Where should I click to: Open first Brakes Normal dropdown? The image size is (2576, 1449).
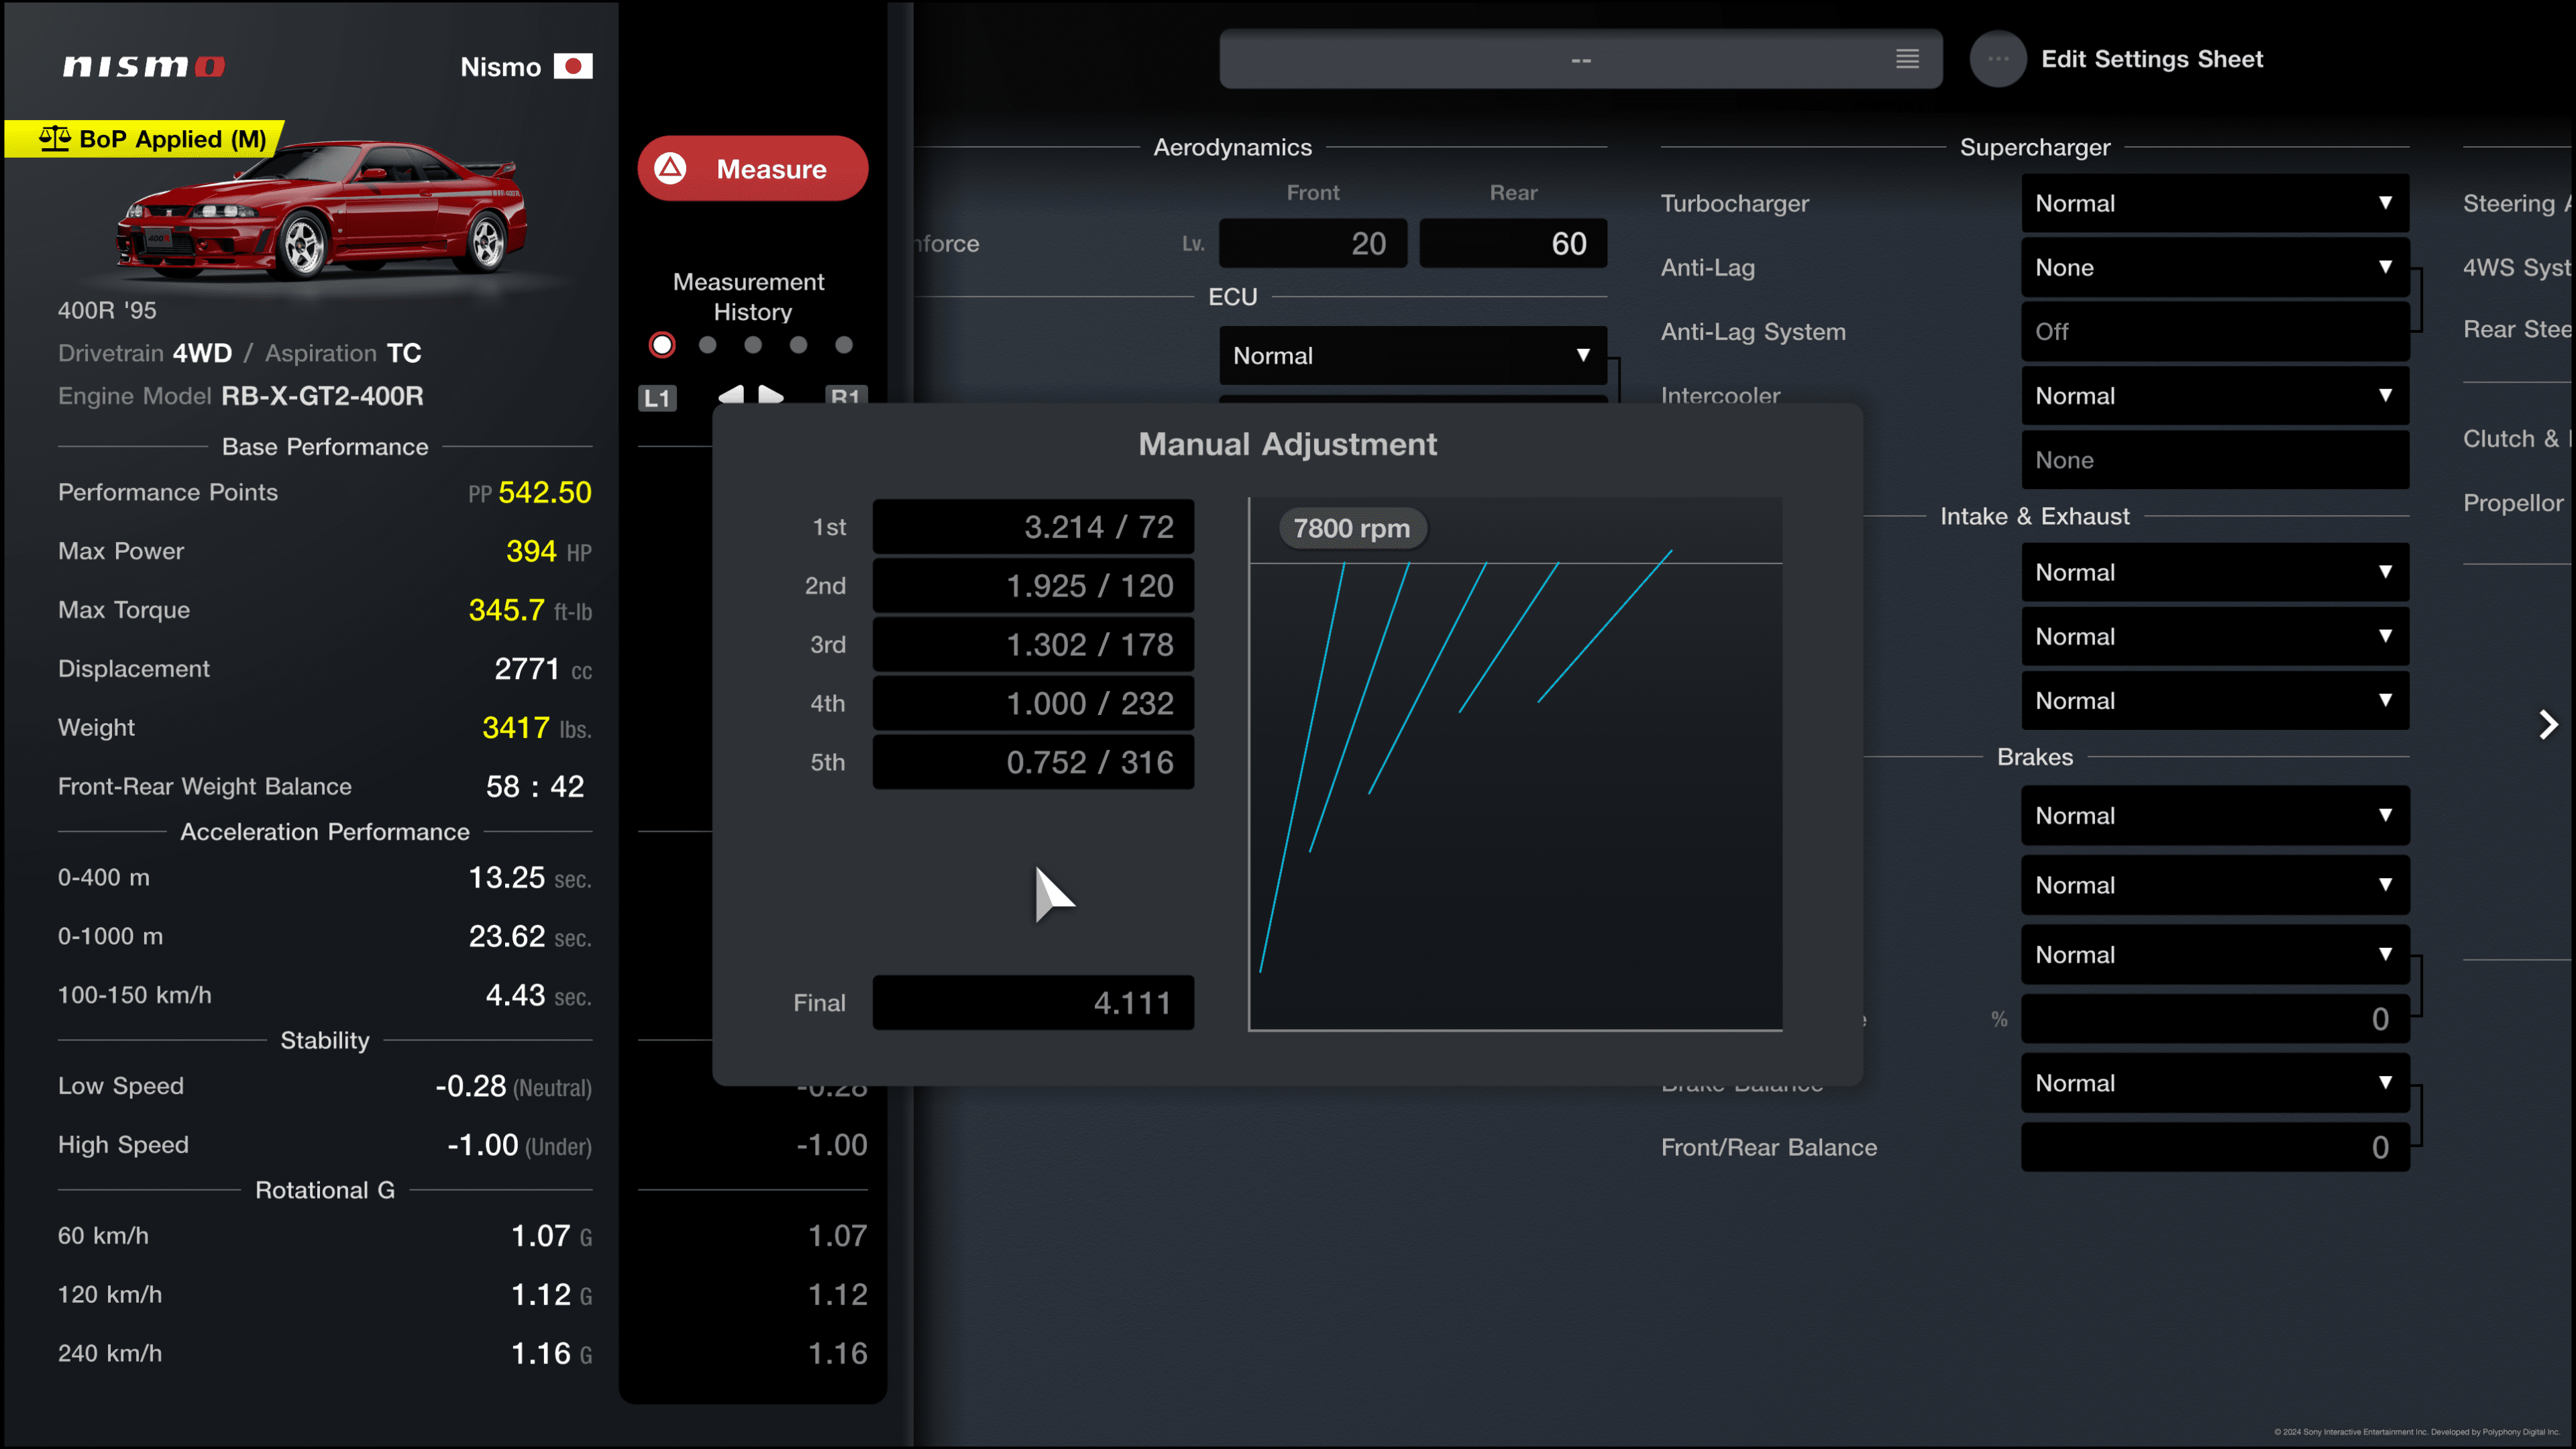[2215, 815]
